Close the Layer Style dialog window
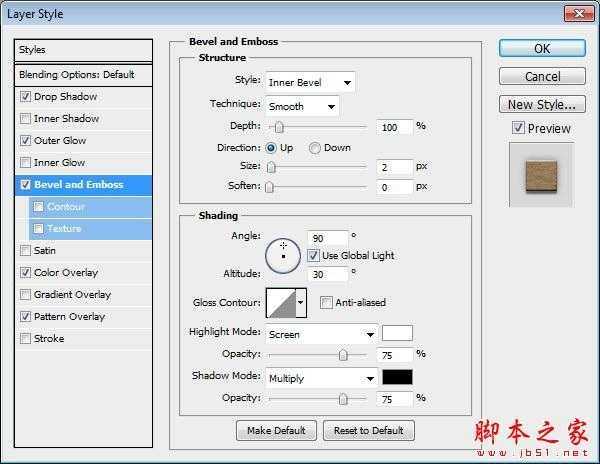This screenshot has height=464, width=600. pyautogui.click(x=575, y=13)
